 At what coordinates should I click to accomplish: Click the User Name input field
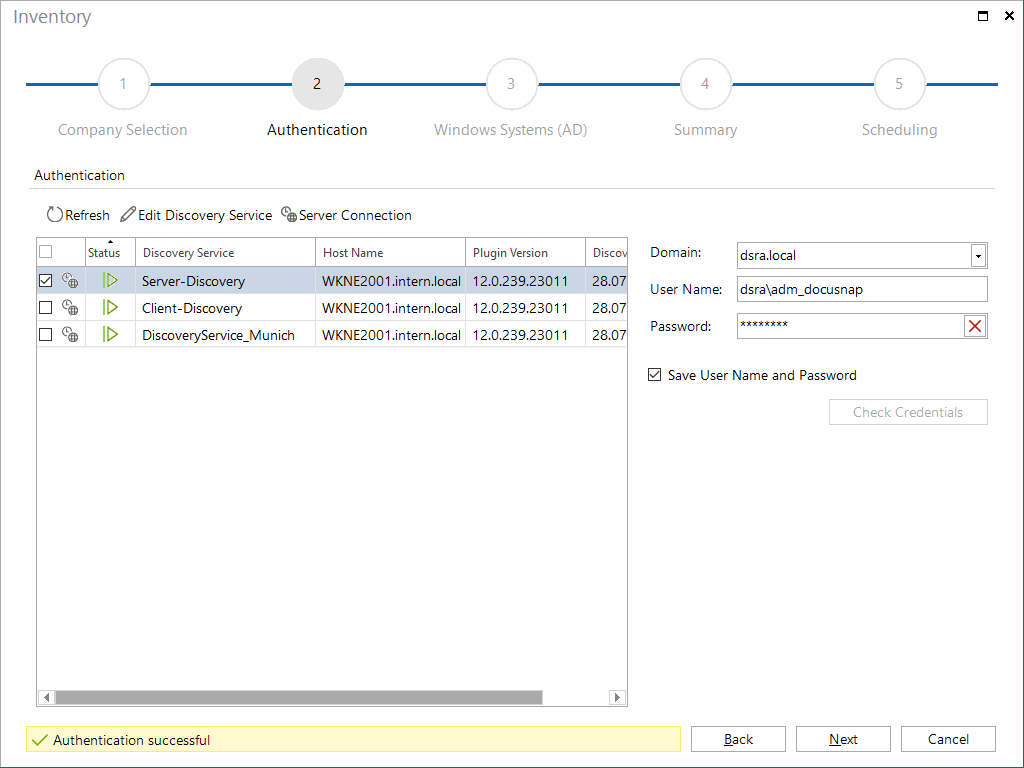862,289
